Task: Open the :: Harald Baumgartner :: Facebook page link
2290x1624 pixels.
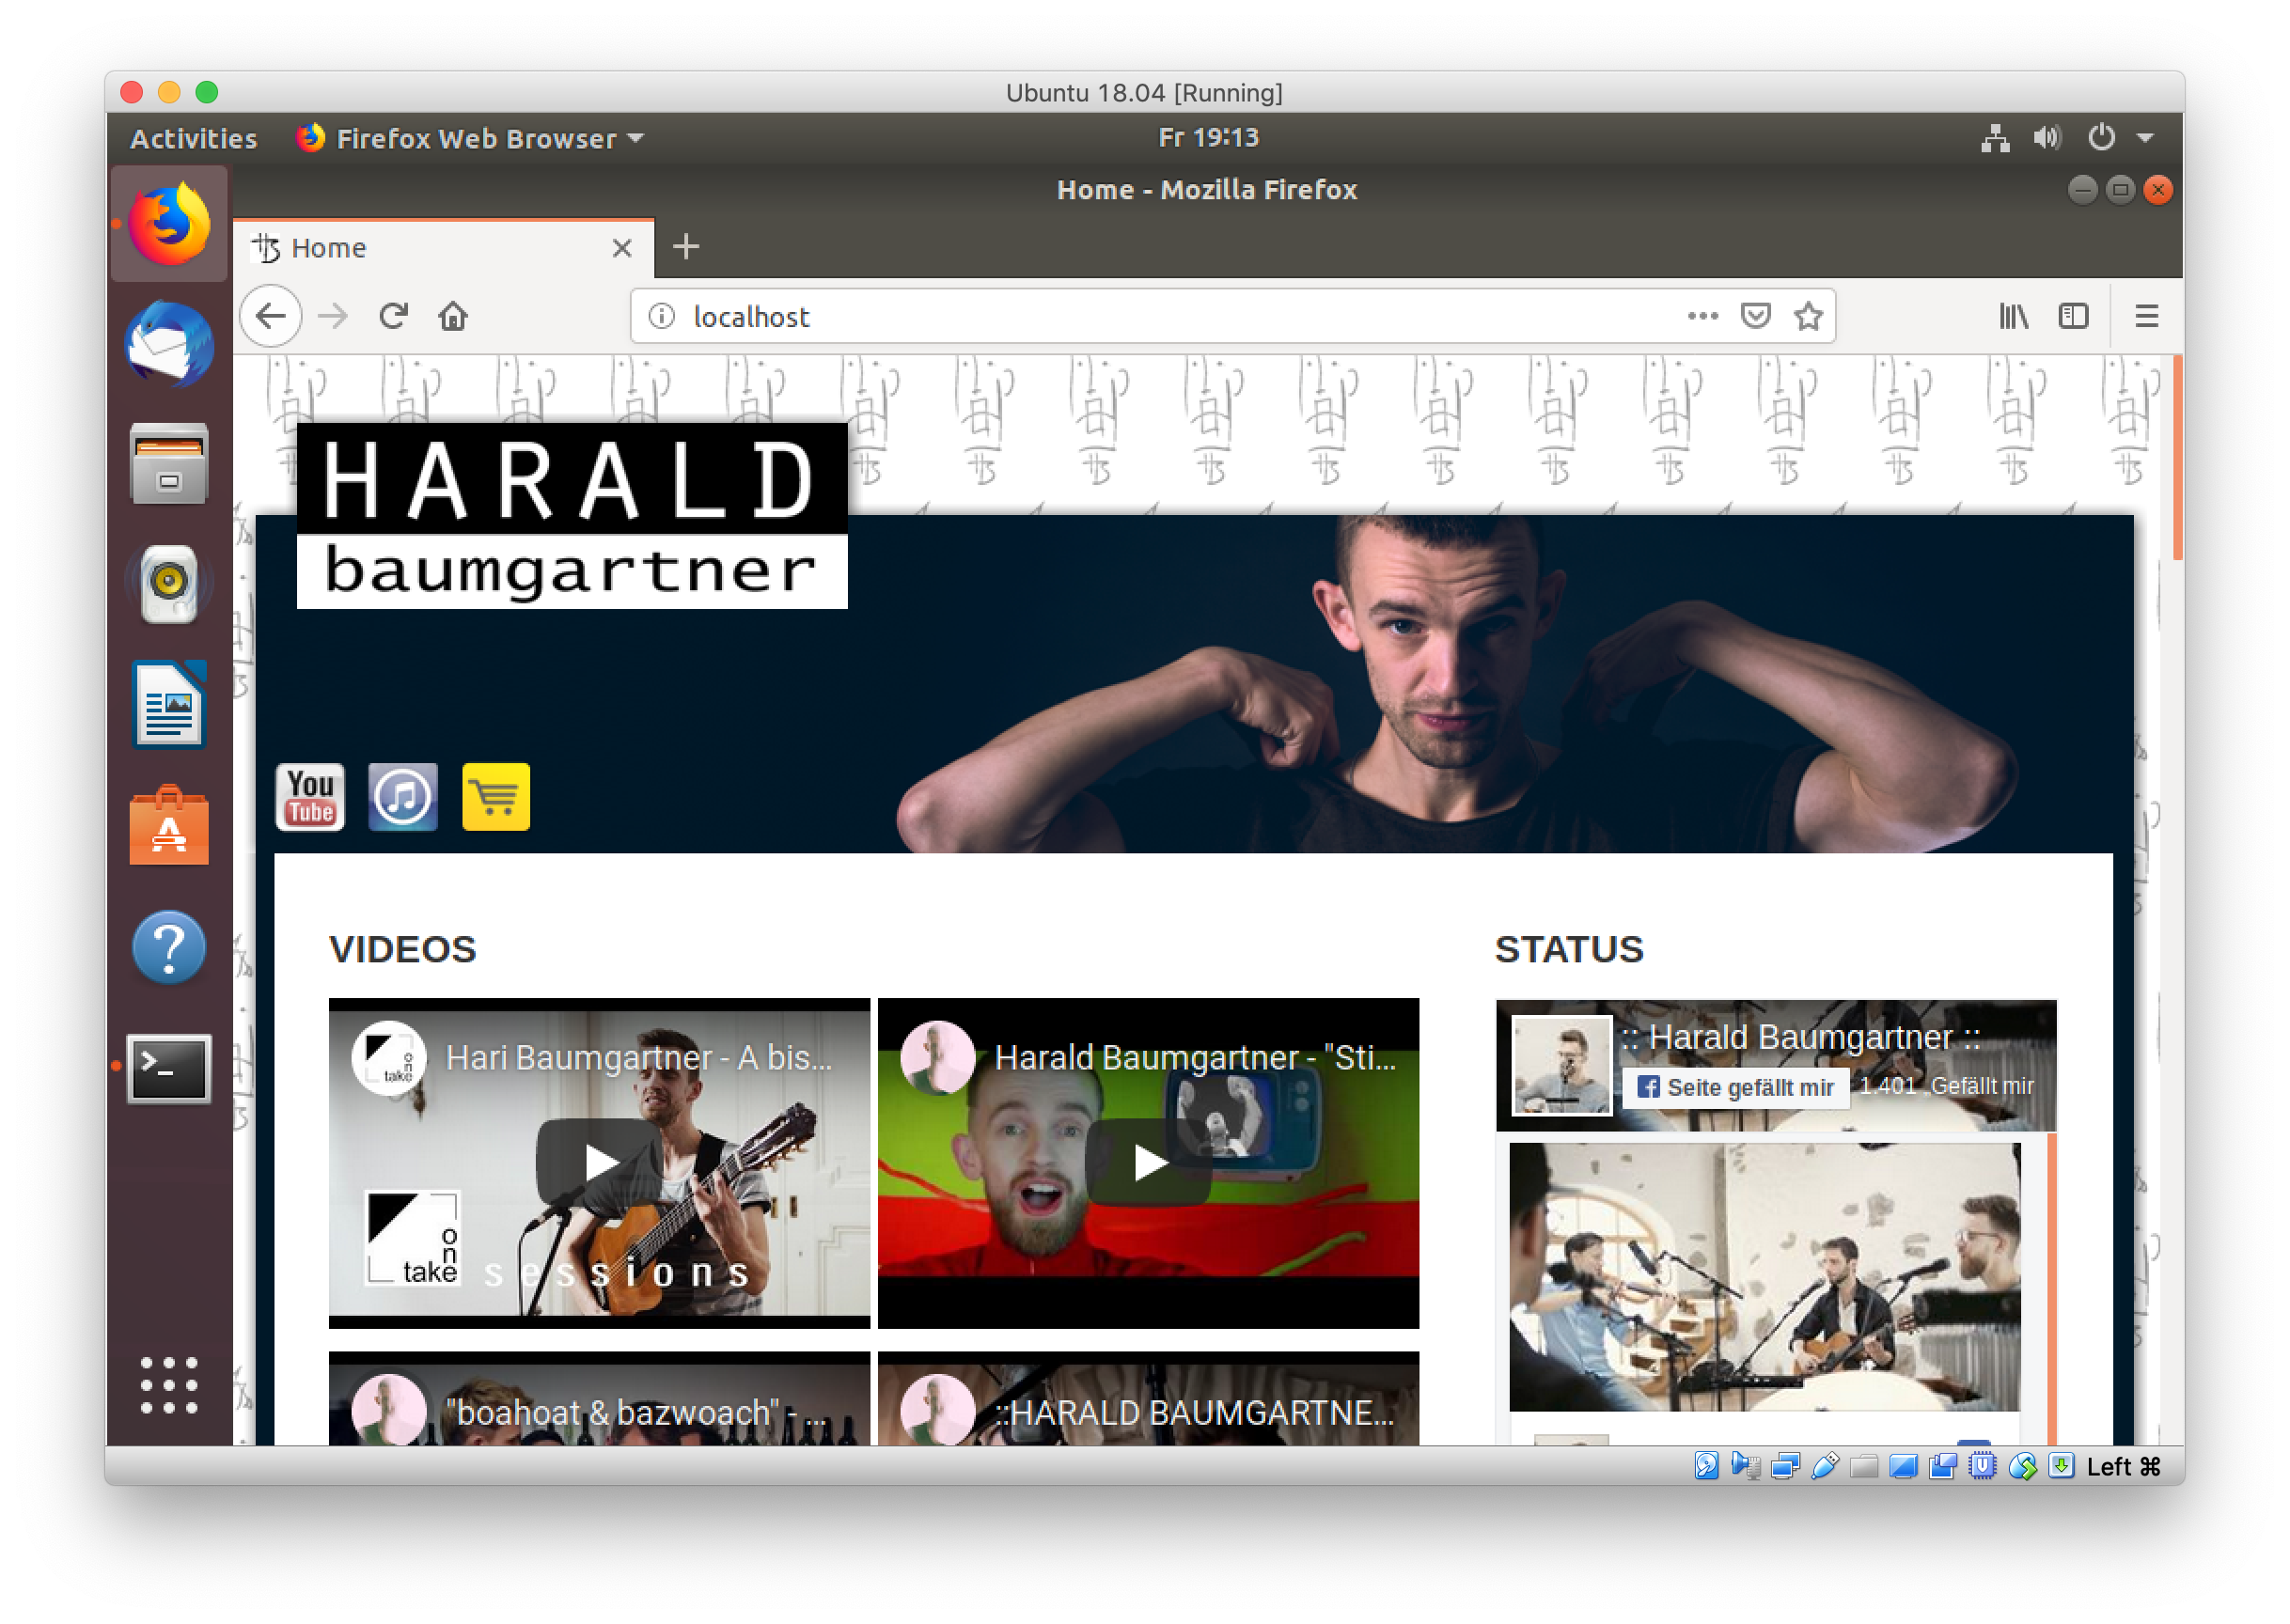Action: click(x=1800, y=1037)
